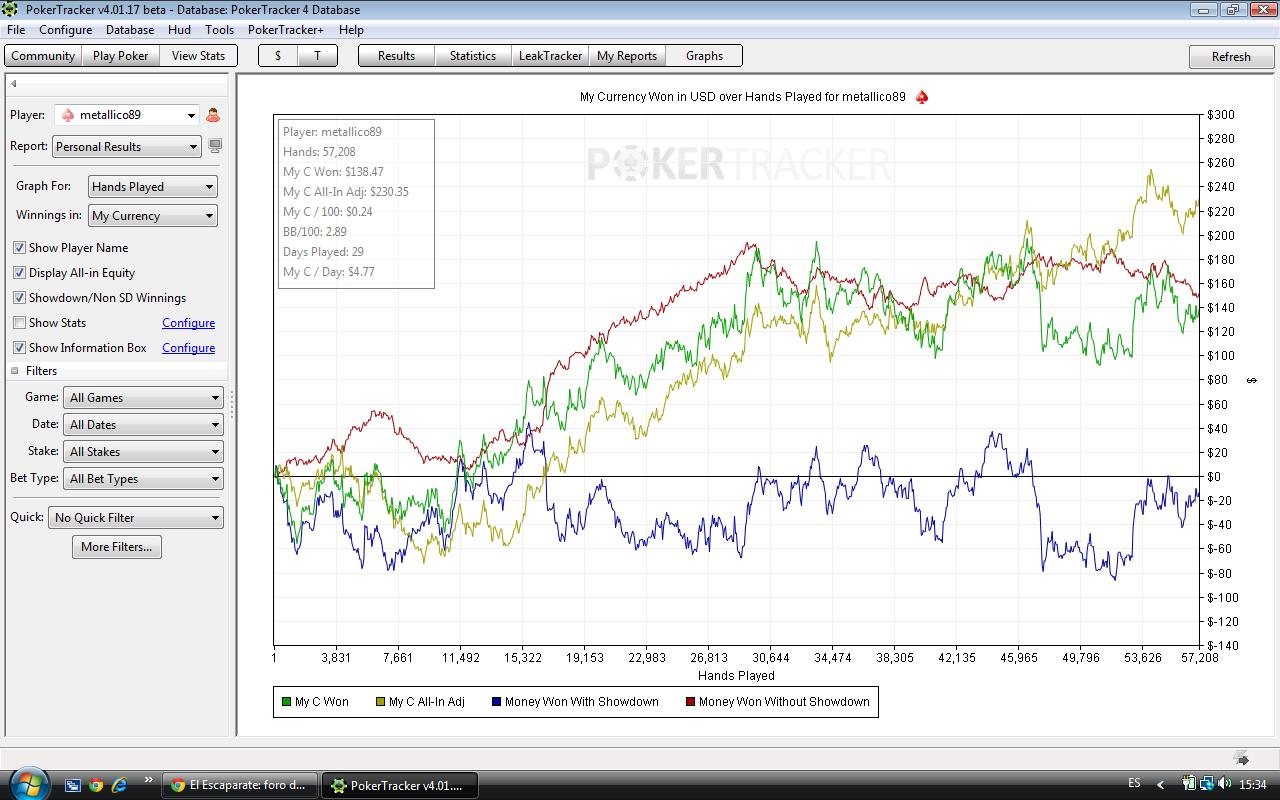
Task: Open the Quick filter dropdown
Action: coord(136,518)
